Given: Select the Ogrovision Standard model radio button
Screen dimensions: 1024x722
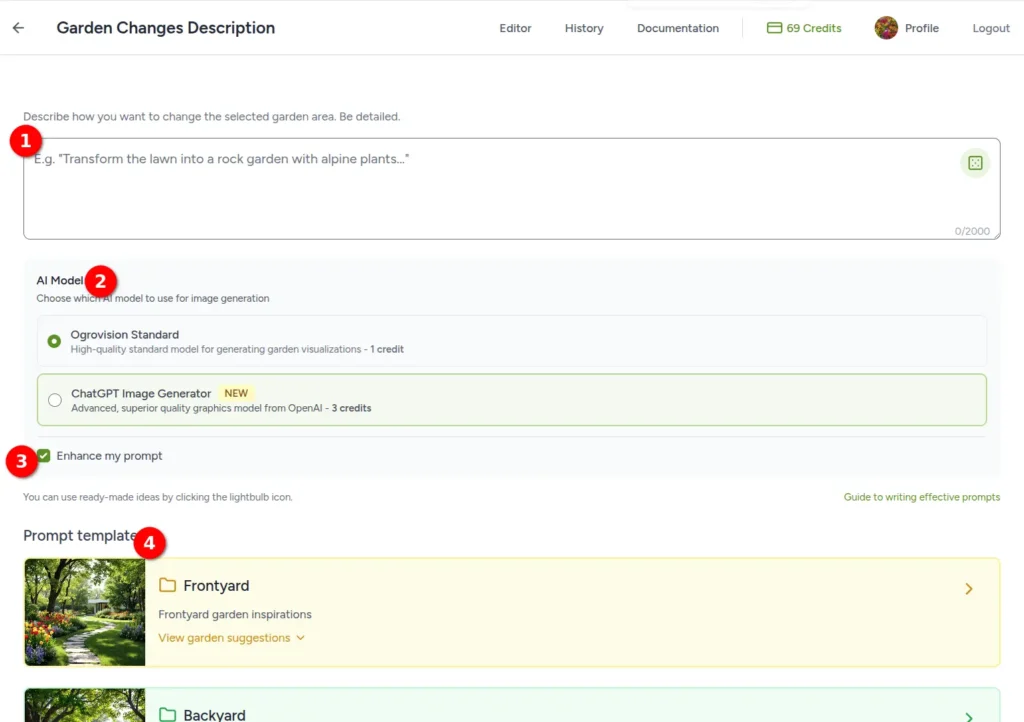Looking at the screenshot, I should (x=54, y=341).
